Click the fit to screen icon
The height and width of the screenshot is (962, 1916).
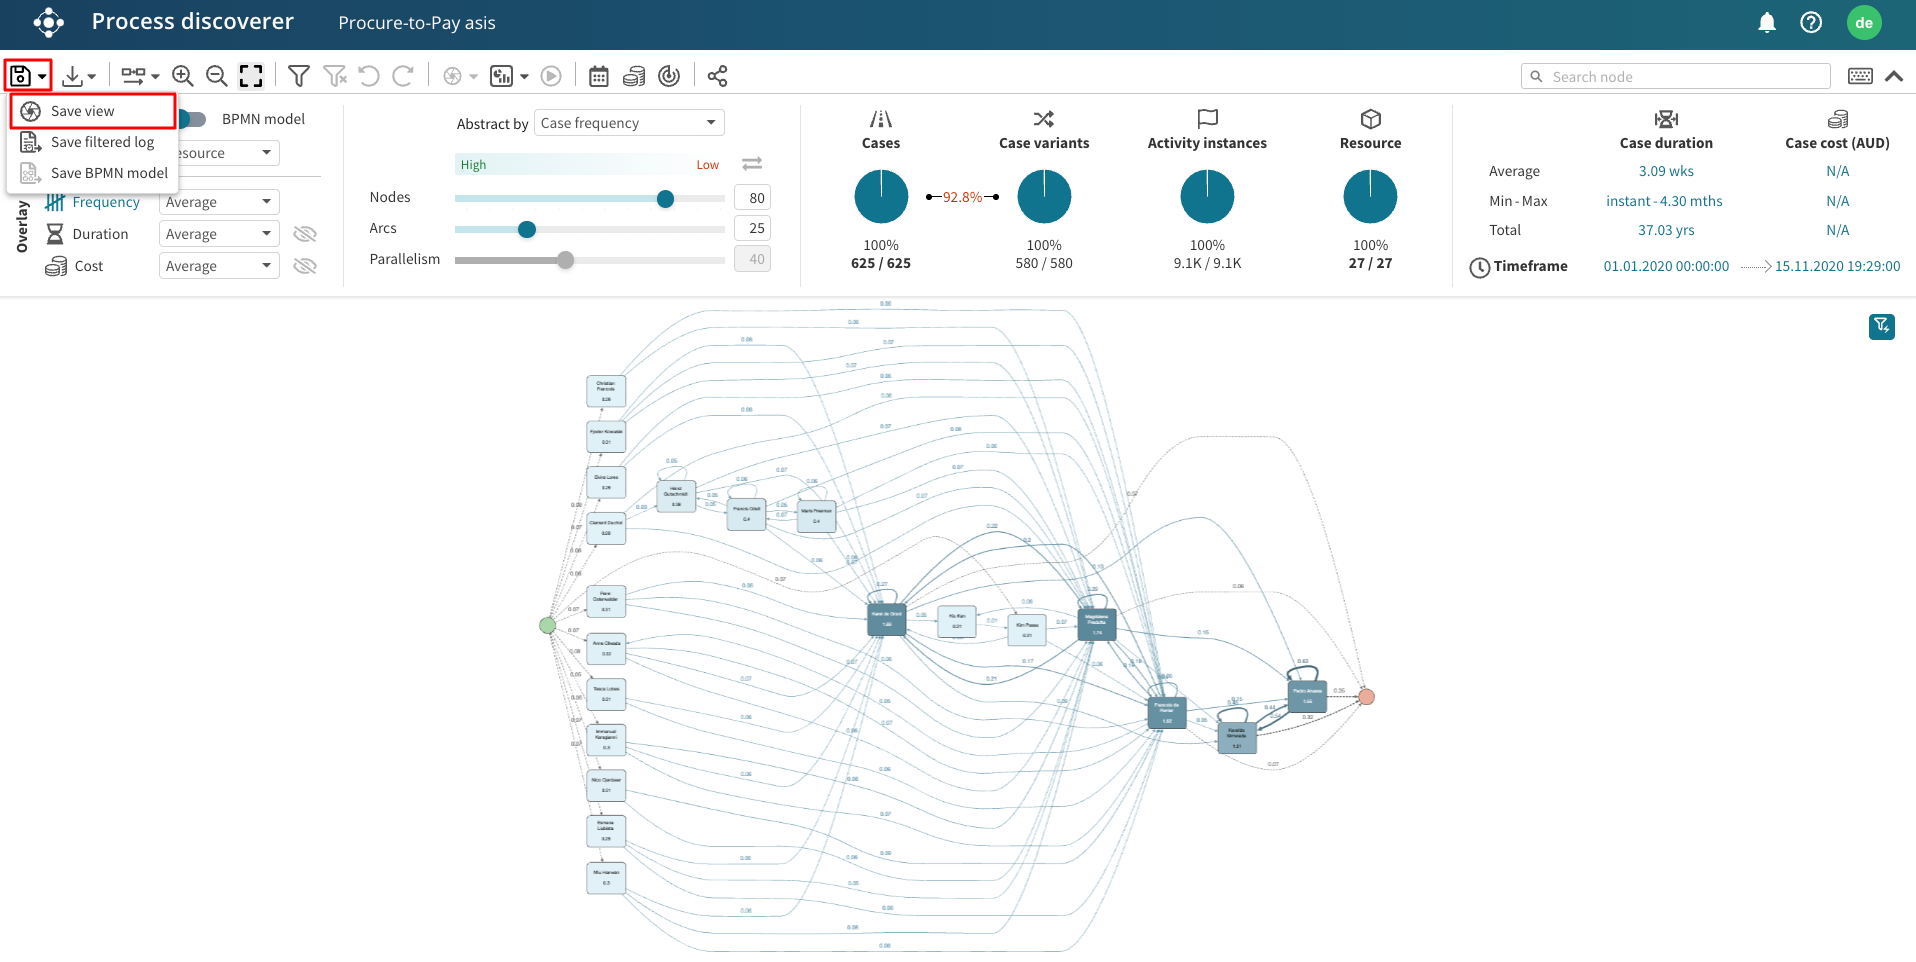point(251,76)
